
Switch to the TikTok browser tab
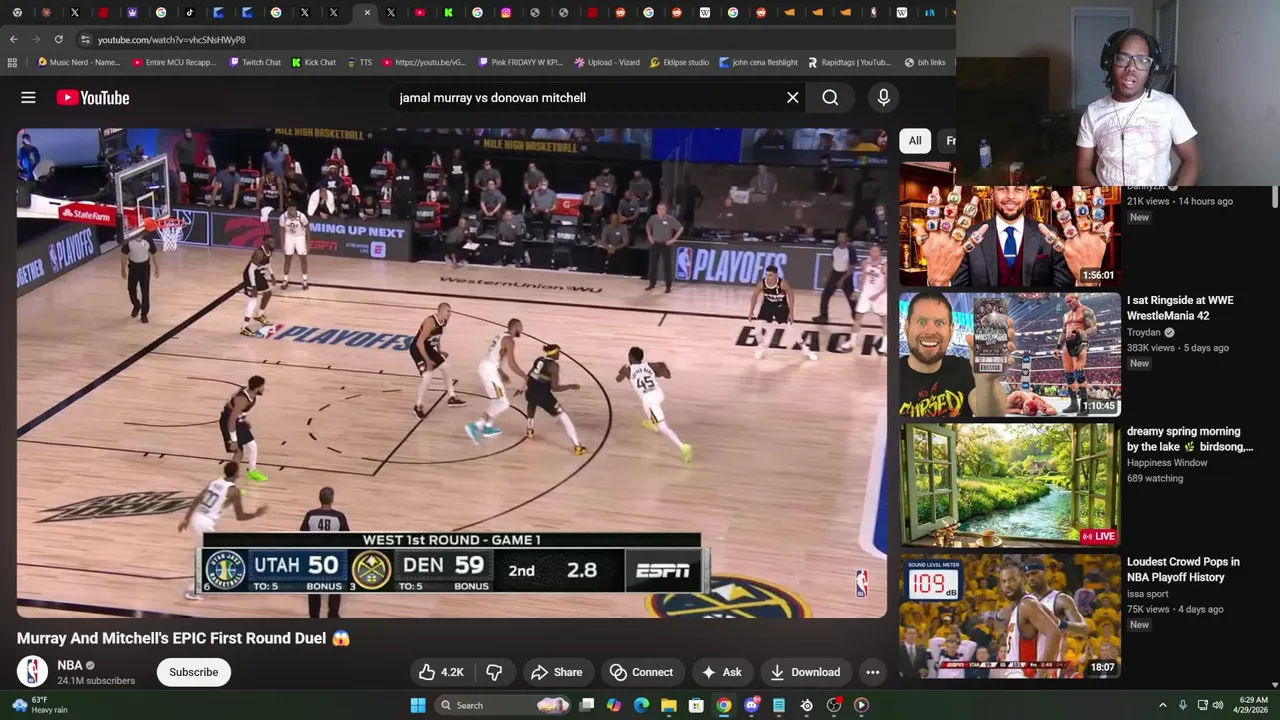coord(190,13)
